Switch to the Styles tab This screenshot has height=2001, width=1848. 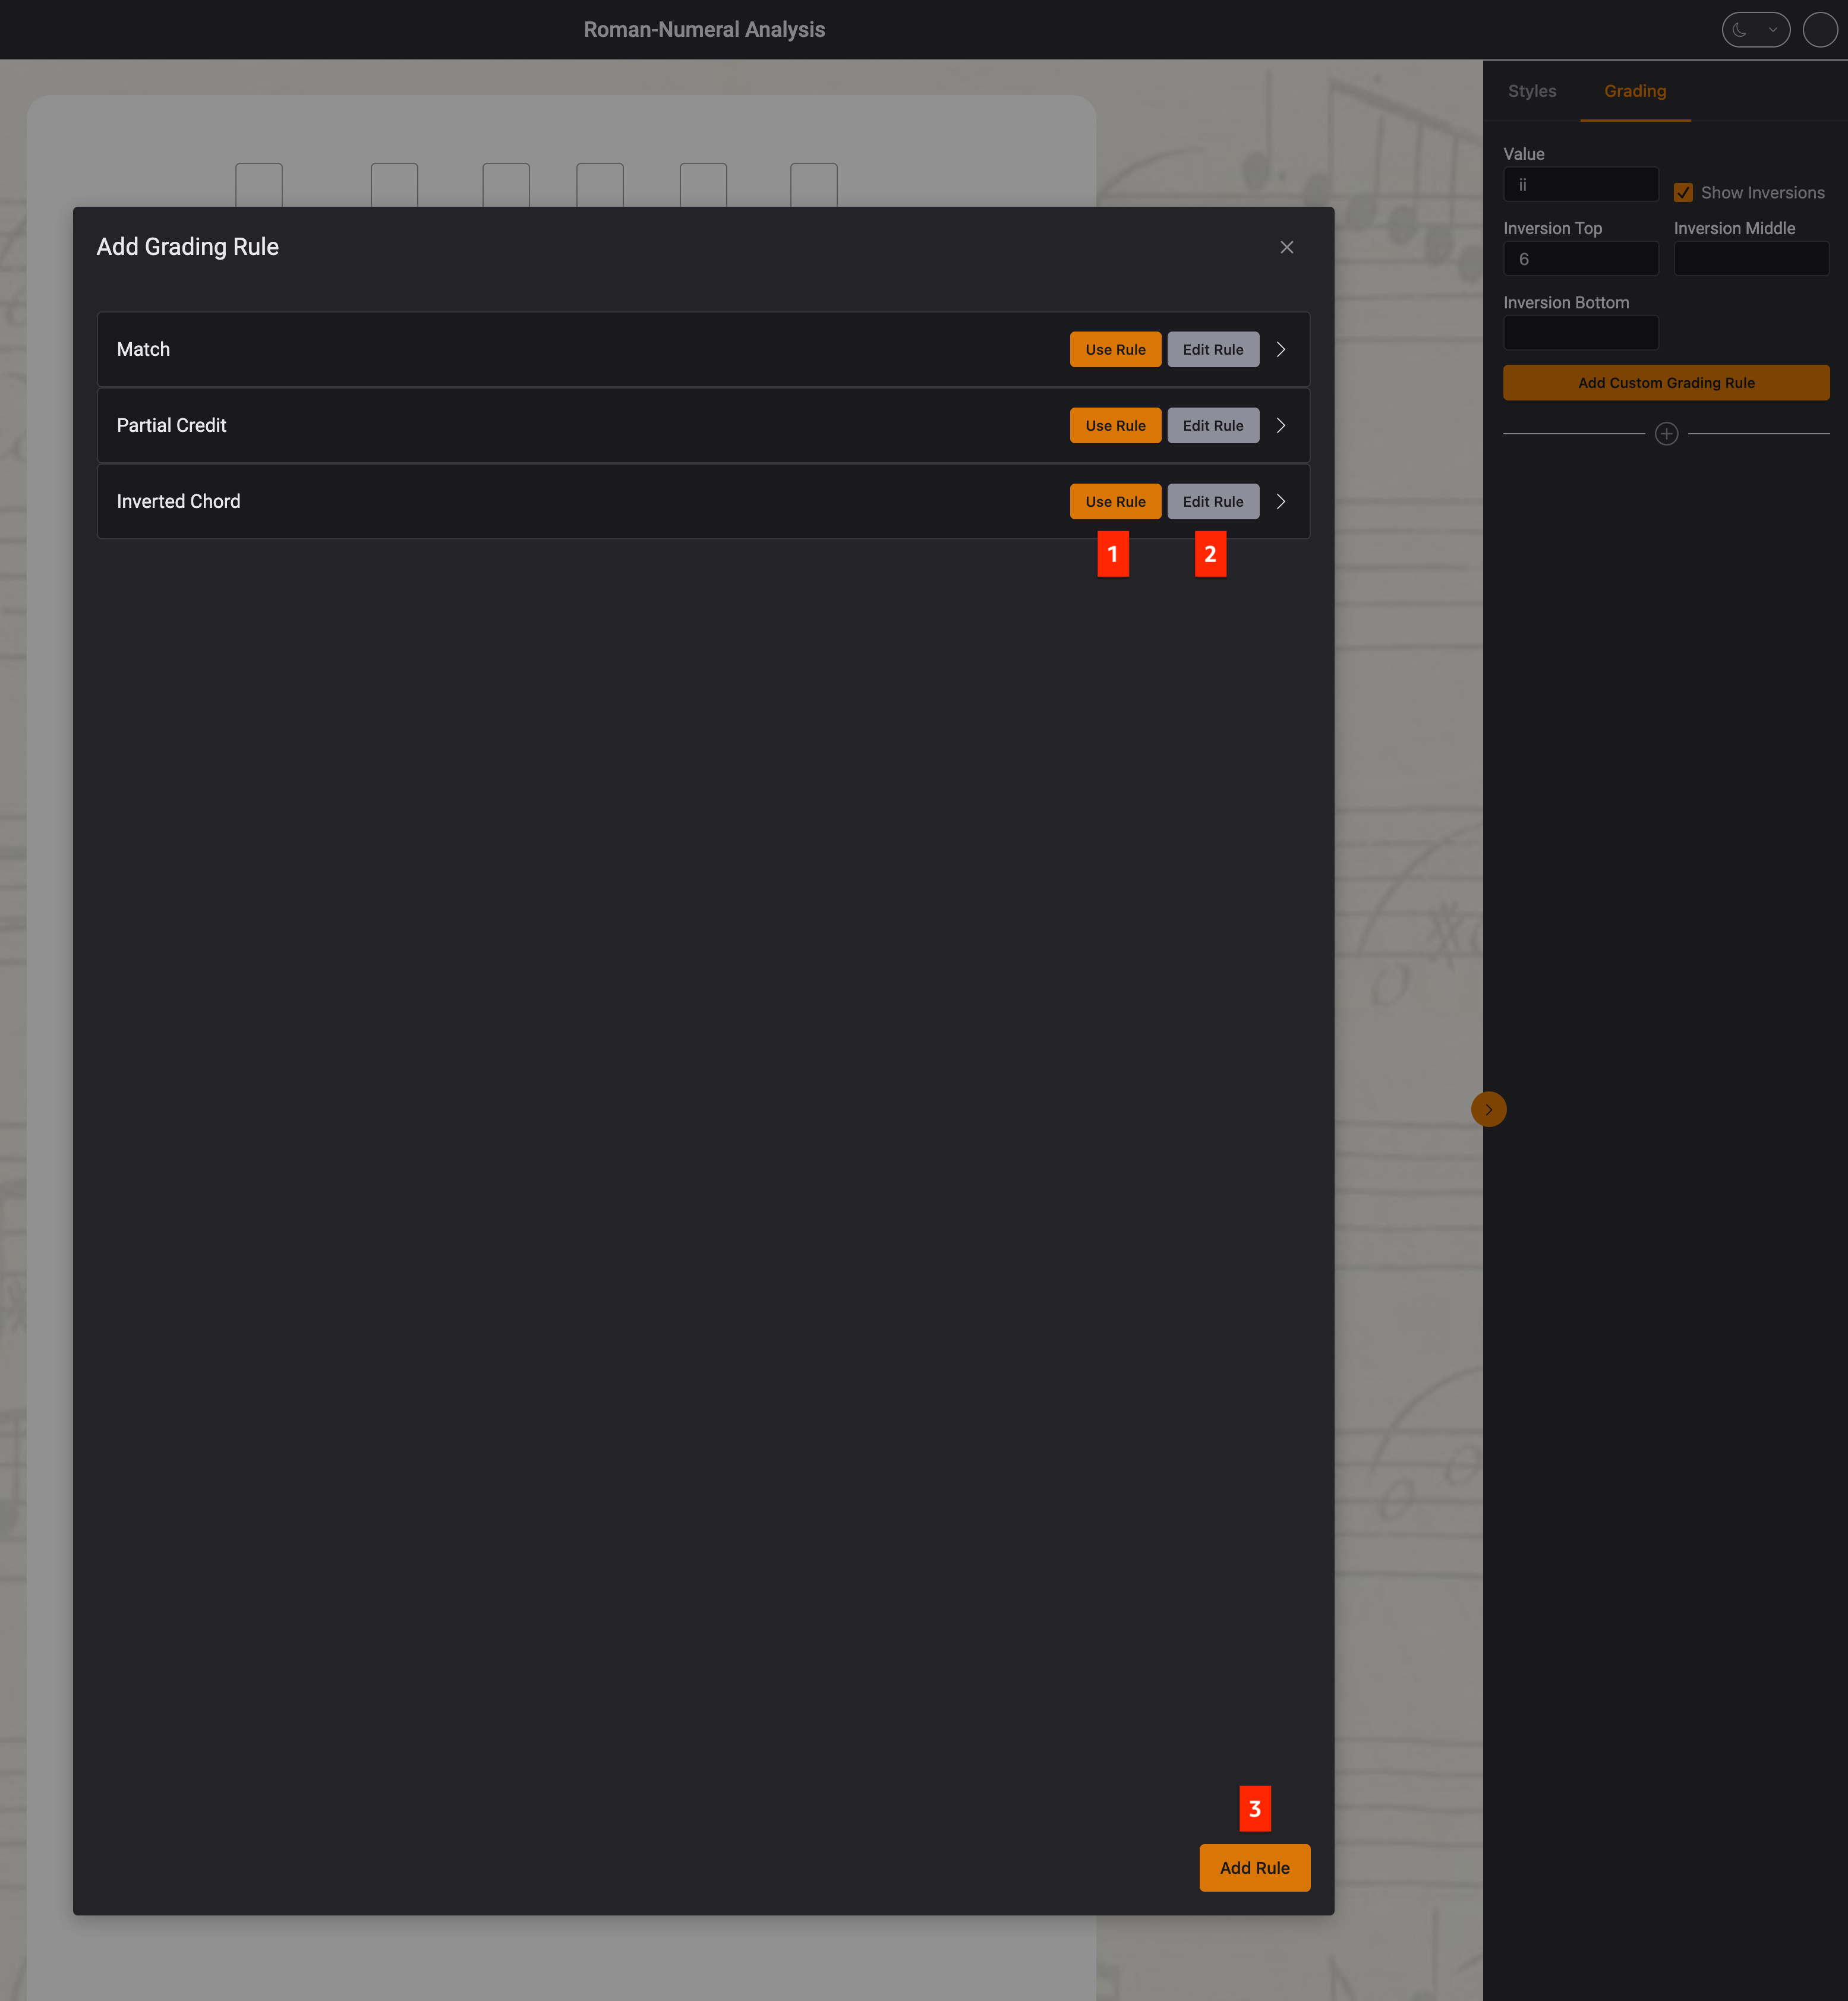point(1531,91)
